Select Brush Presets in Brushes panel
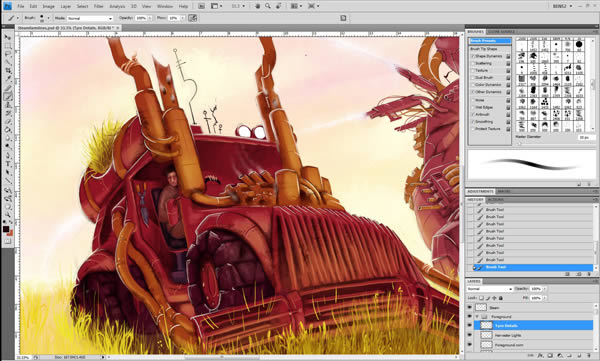The height and width of the screenshot is (361, 600). [x=490, y=41]
